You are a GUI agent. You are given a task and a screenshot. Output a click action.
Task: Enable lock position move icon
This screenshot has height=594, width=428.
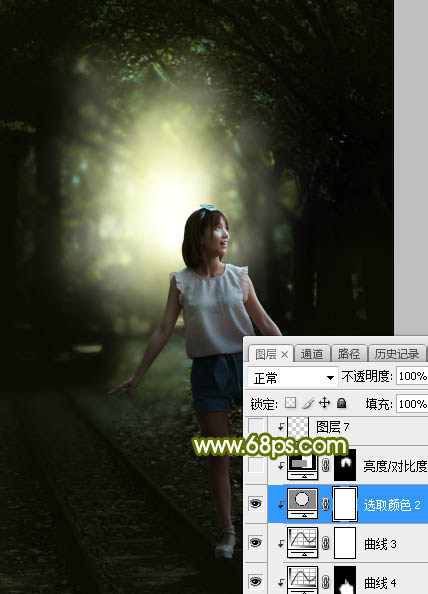click(x=325, y=403)
